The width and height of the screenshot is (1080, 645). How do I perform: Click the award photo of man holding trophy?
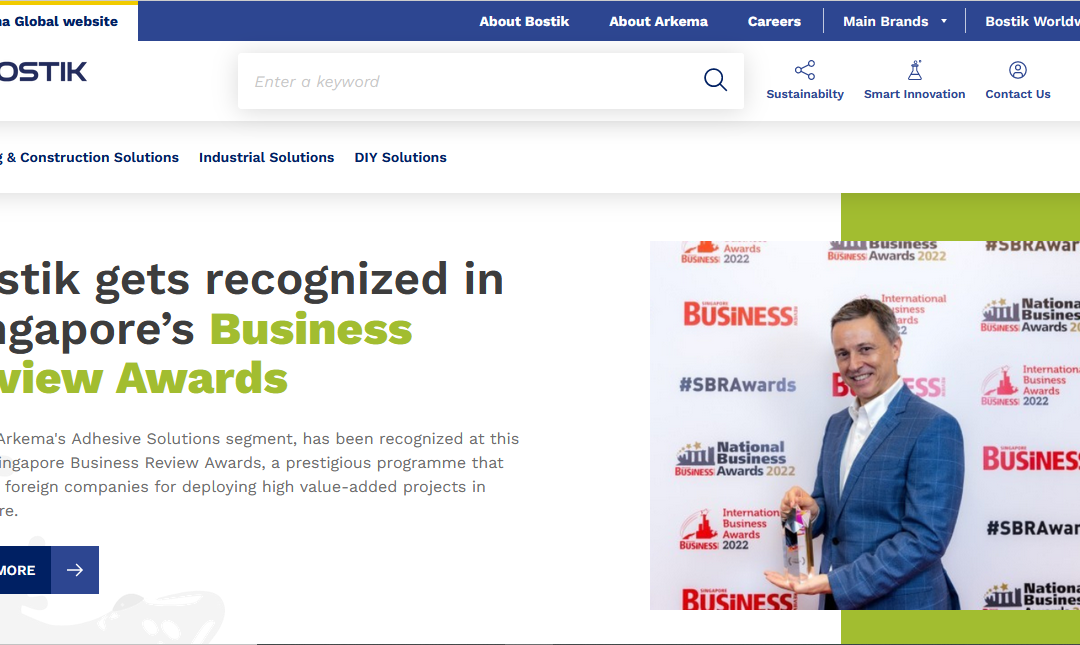tap(864, 425)
